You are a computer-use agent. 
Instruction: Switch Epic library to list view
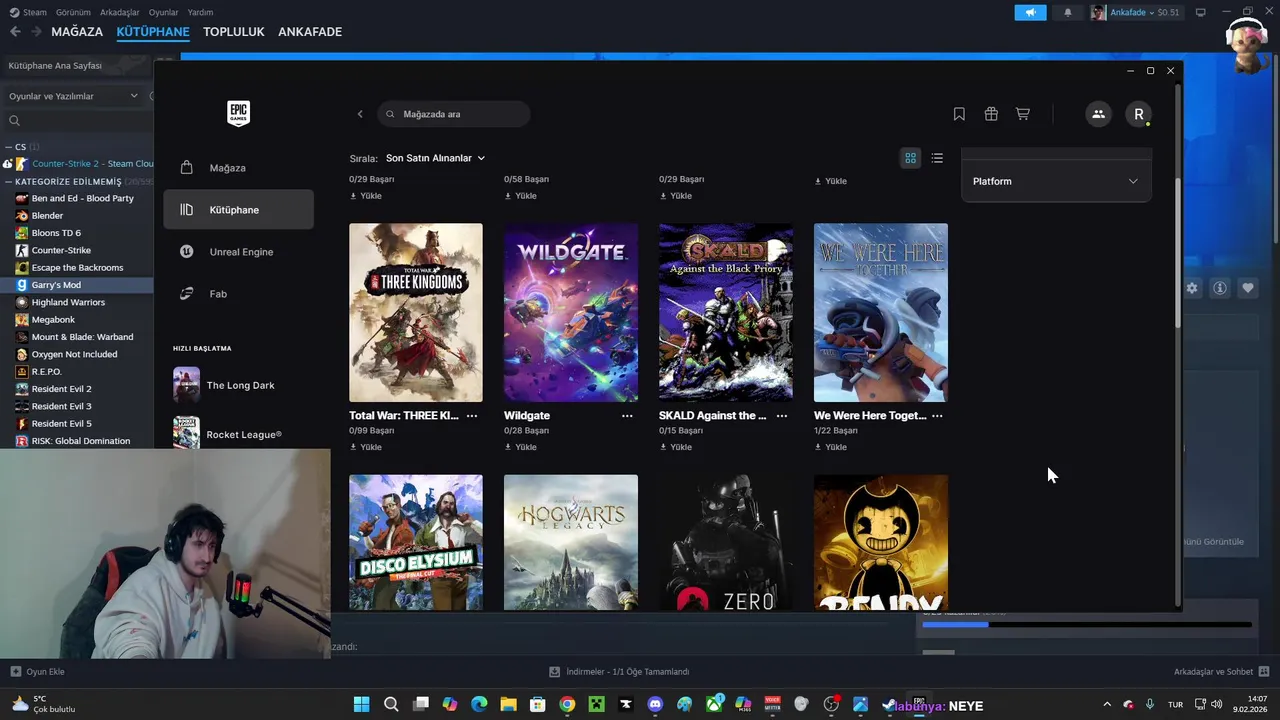(937, 158)
